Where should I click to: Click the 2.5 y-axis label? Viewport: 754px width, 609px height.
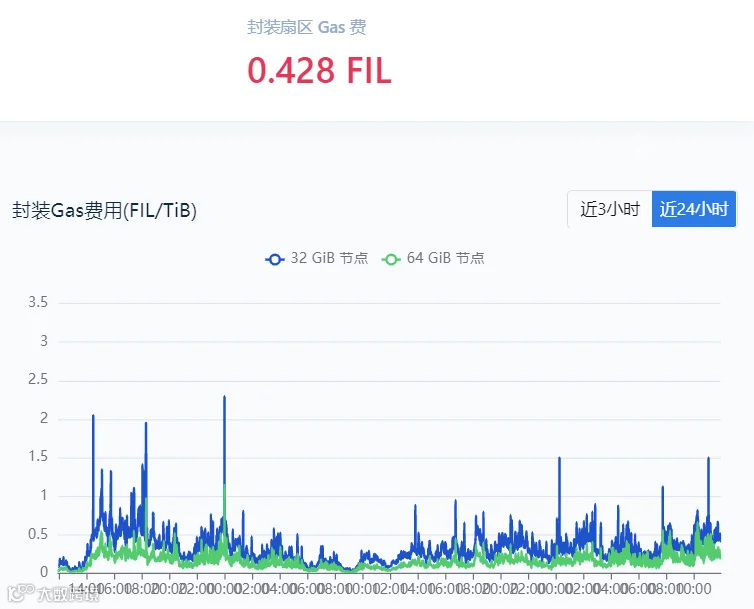point(38,380)
